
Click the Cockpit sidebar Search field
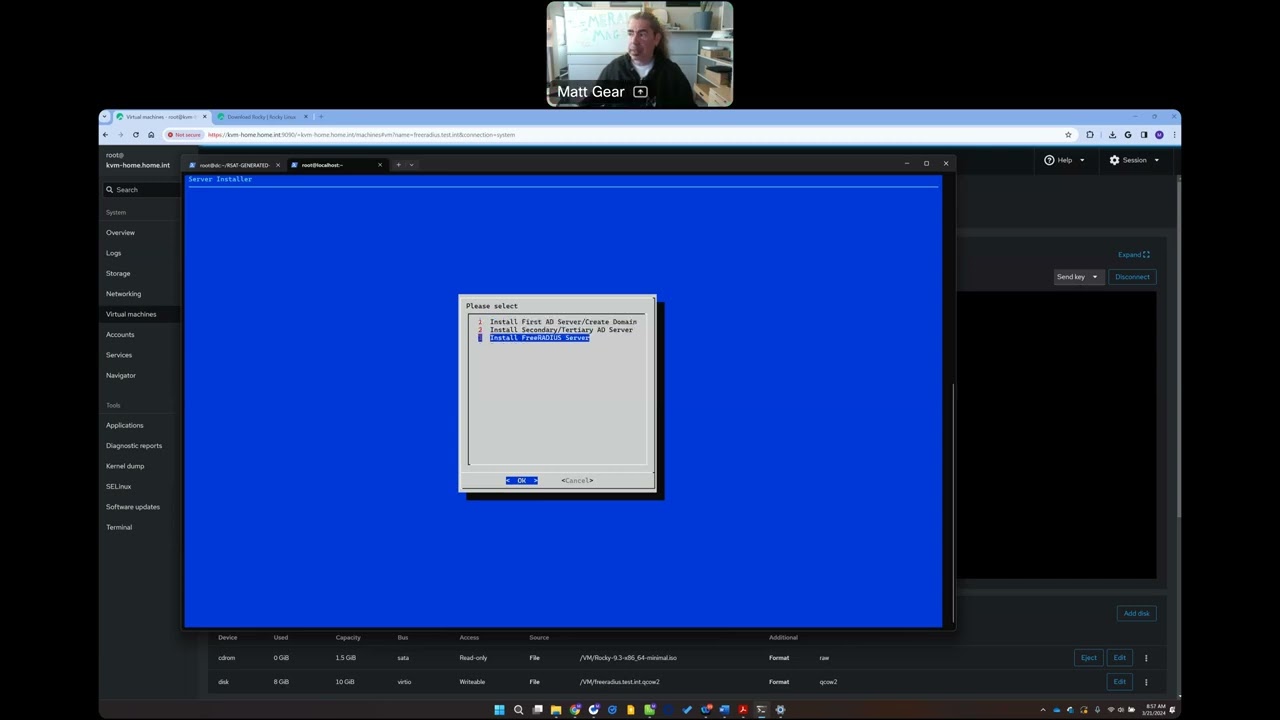pos(139,190)
